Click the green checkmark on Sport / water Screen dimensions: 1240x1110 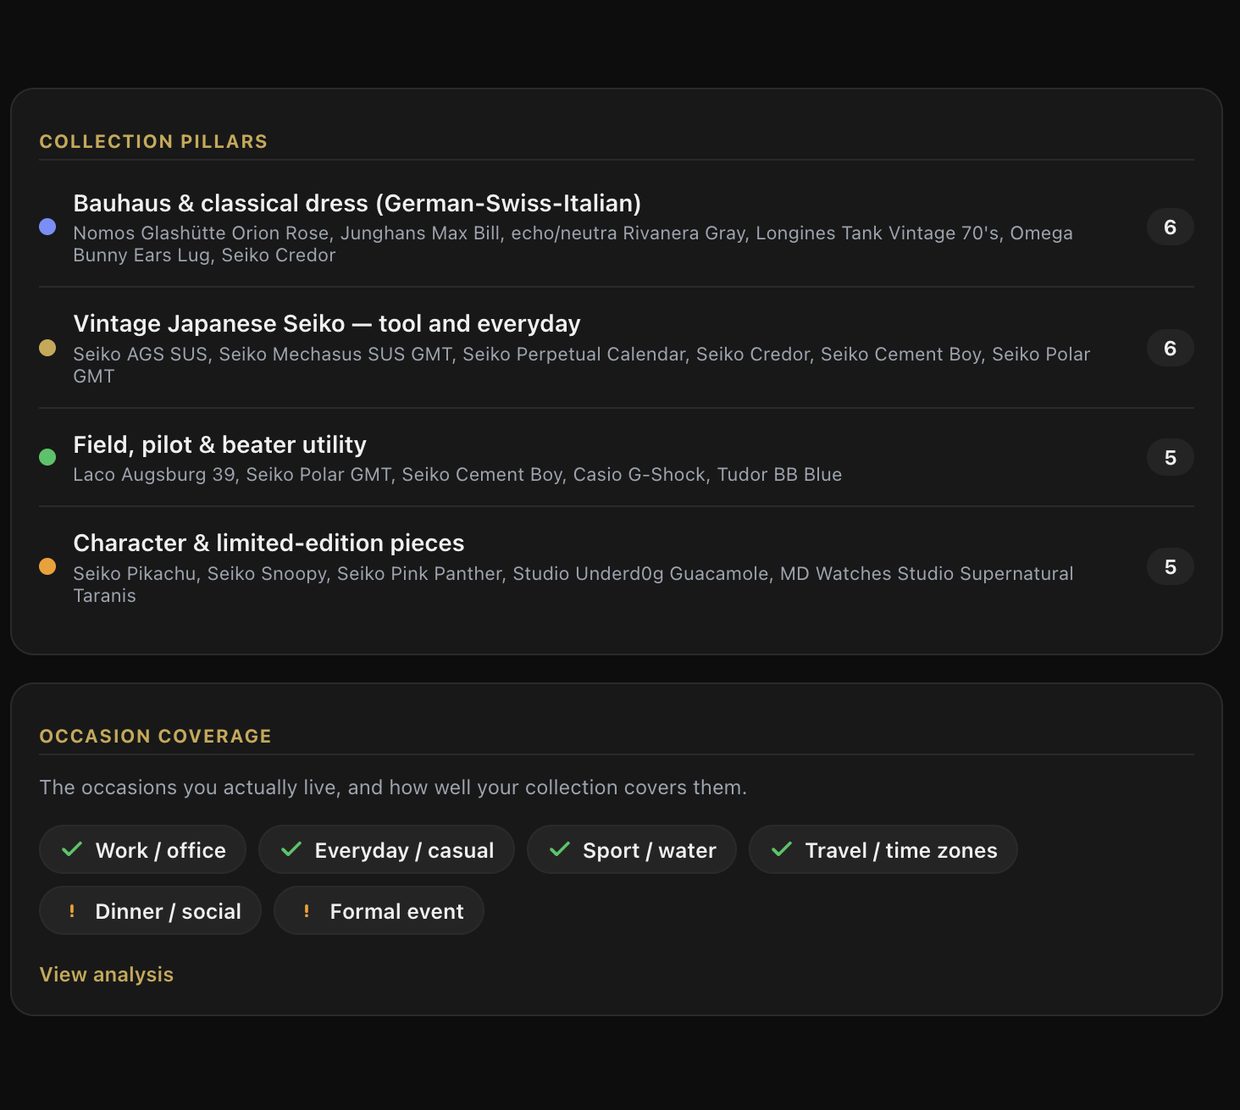[560, 849]
